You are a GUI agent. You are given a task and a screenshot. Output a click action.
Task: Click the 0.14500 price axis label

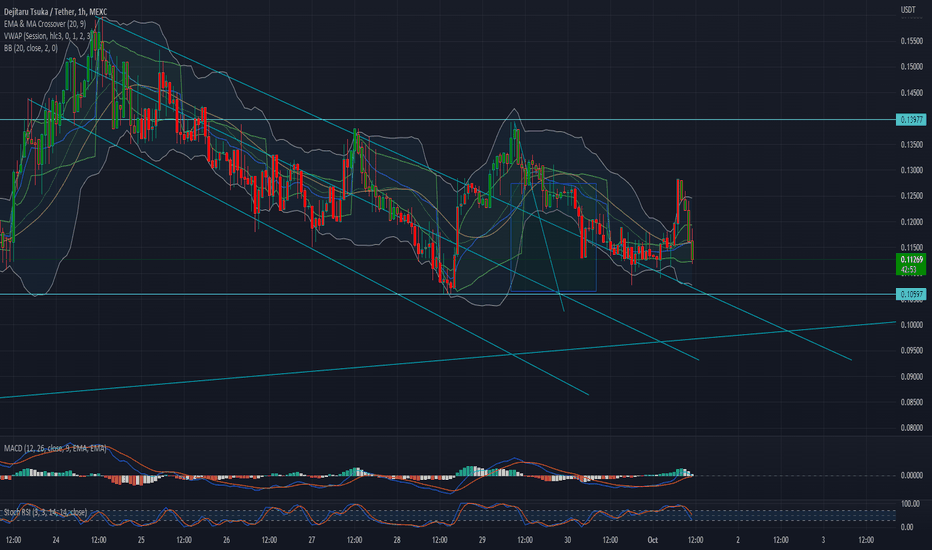coord(911,93)
